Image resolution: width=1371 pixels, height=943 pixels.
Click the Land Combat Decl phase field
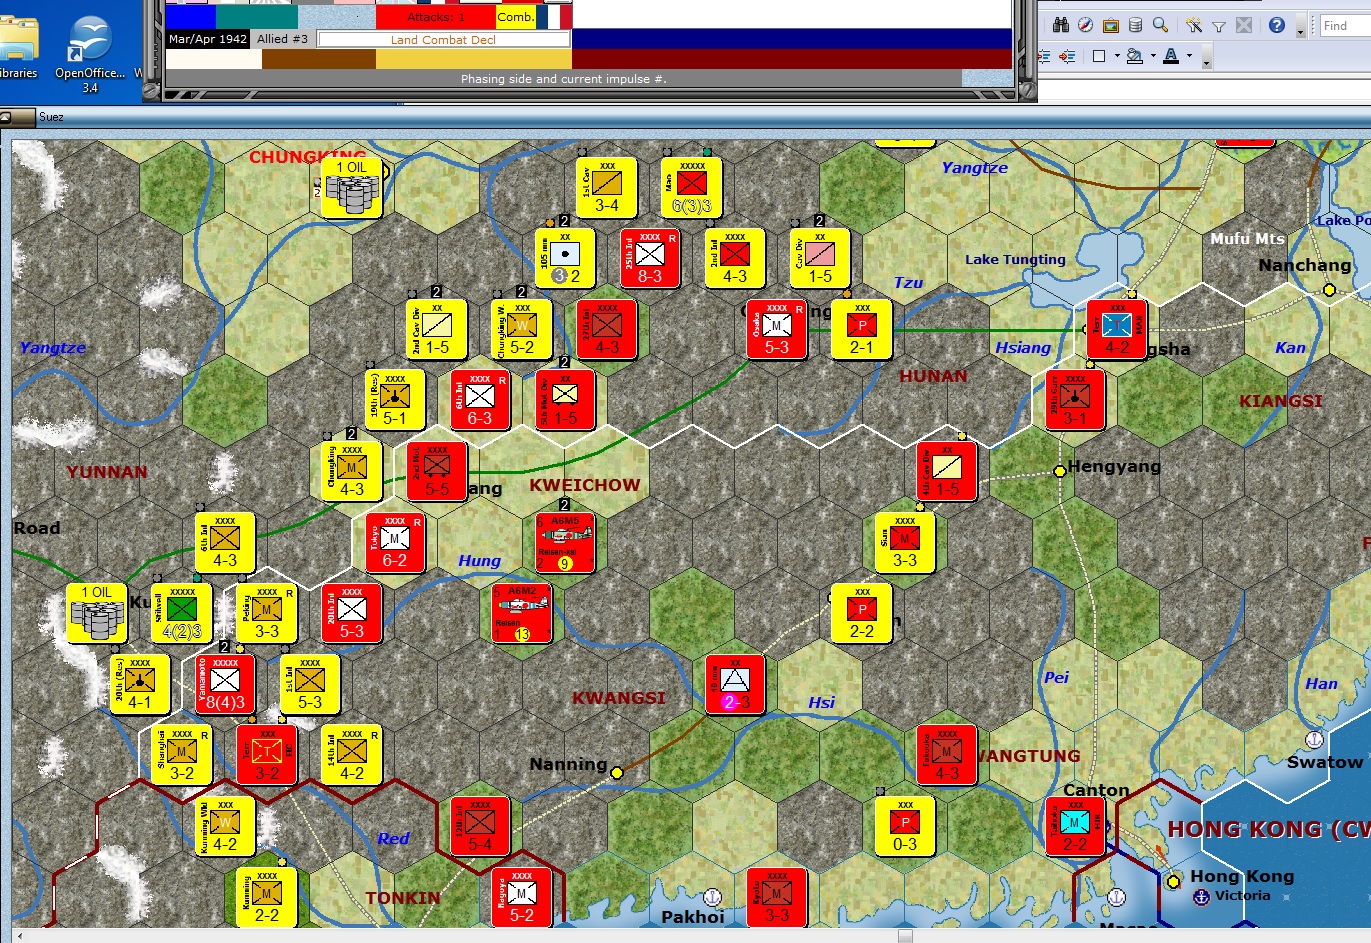(x=443, y=40)
